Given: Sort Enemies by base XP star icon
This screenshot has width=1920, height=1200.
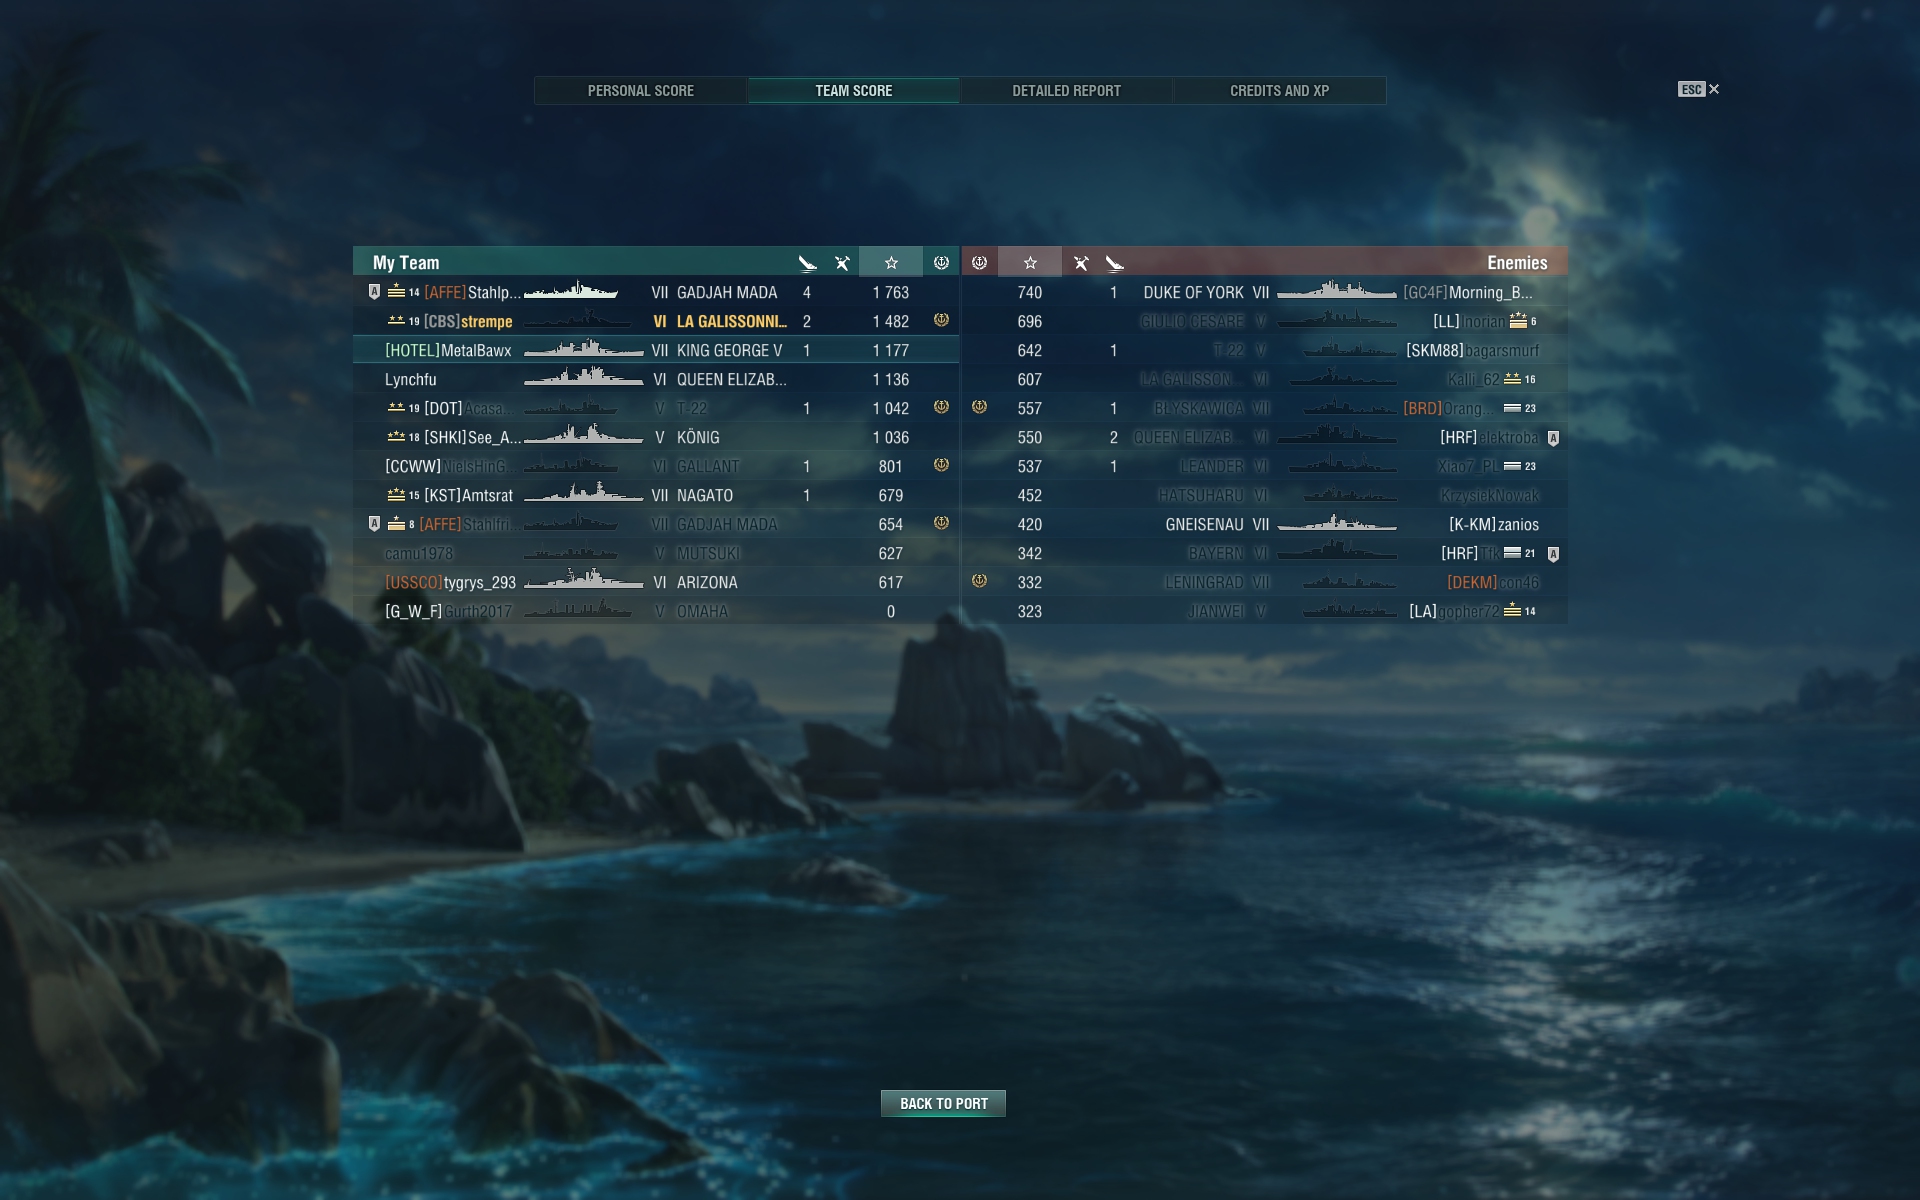Looking at the screenshot, I should pos(1030,263).
